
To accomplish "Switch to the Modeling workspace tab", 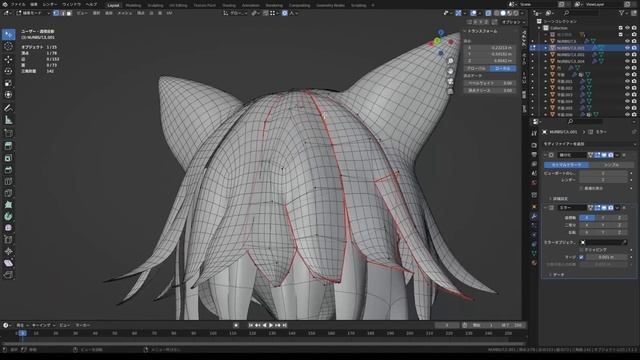I will tap(133, 5).
